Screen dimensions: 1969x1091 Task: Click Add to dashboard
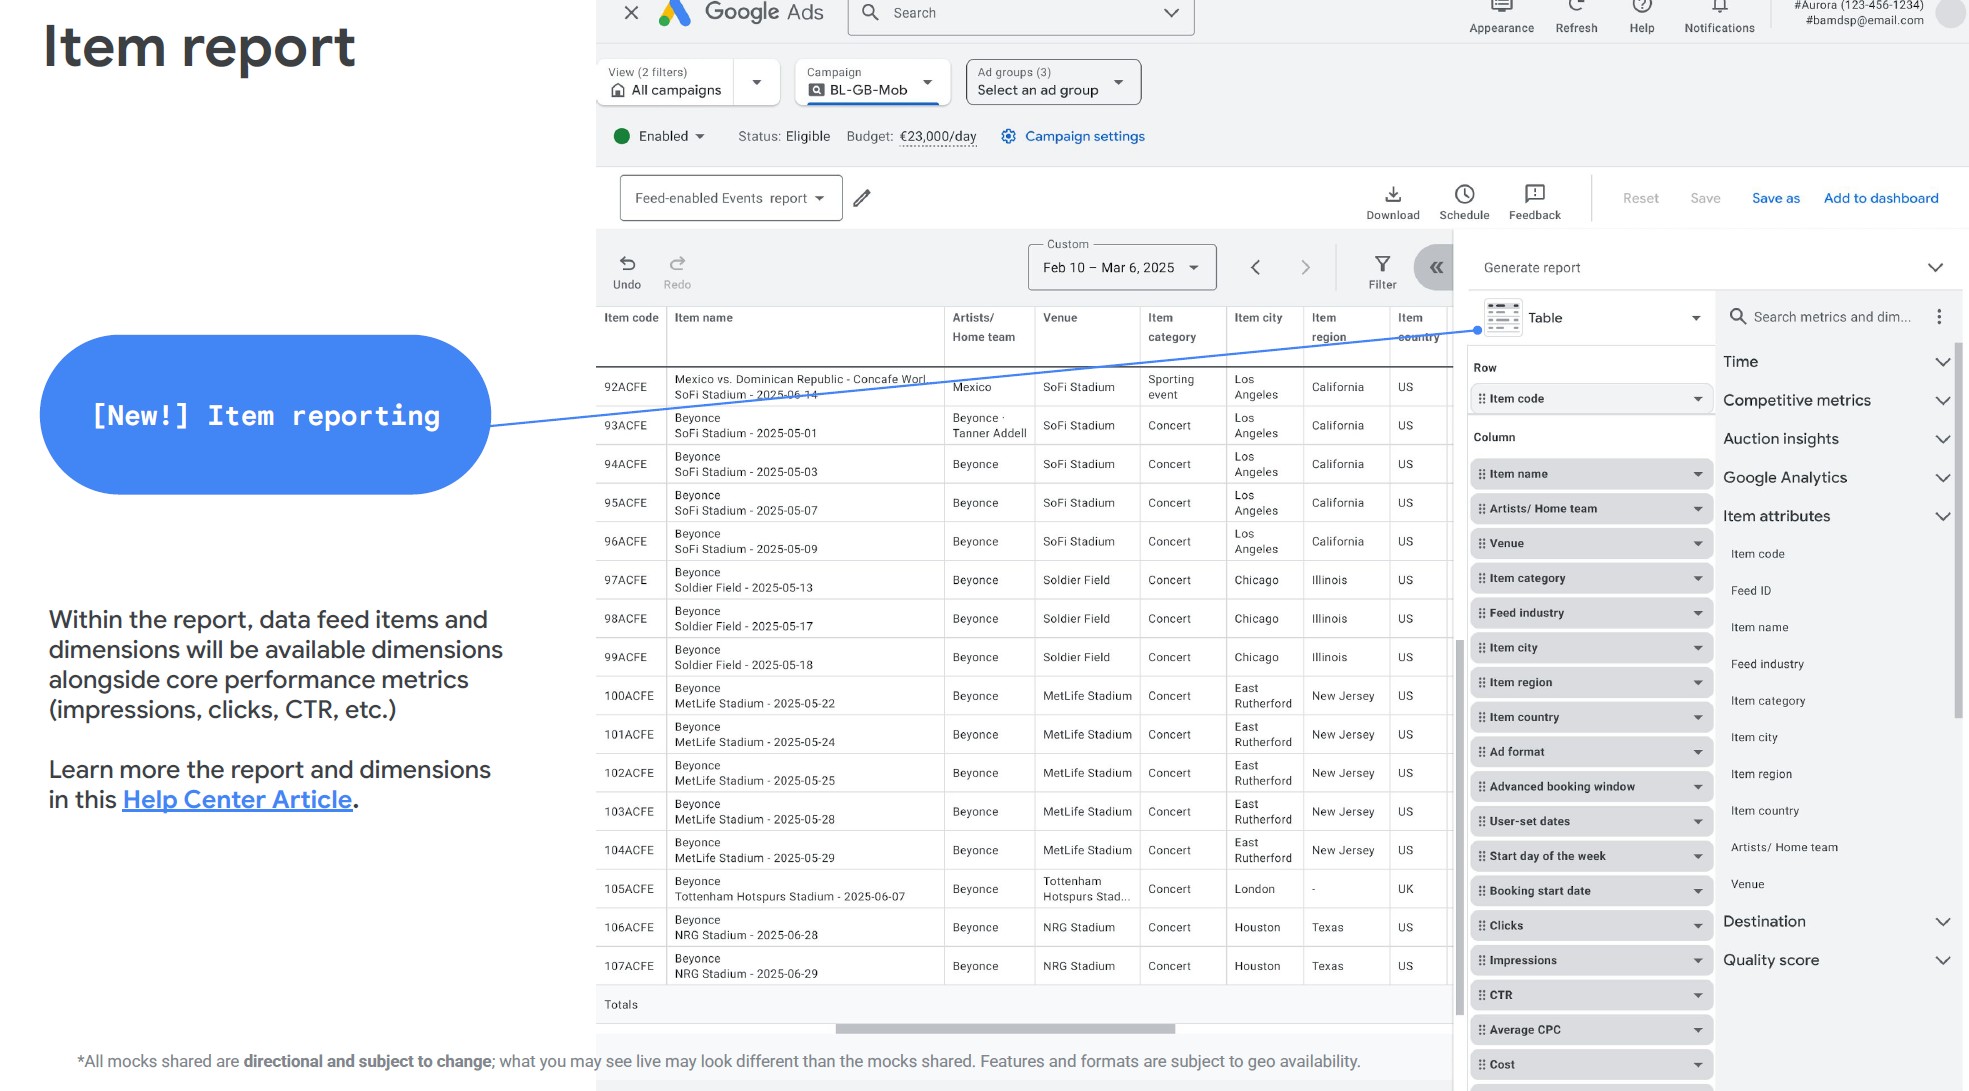click(1881, 198)
